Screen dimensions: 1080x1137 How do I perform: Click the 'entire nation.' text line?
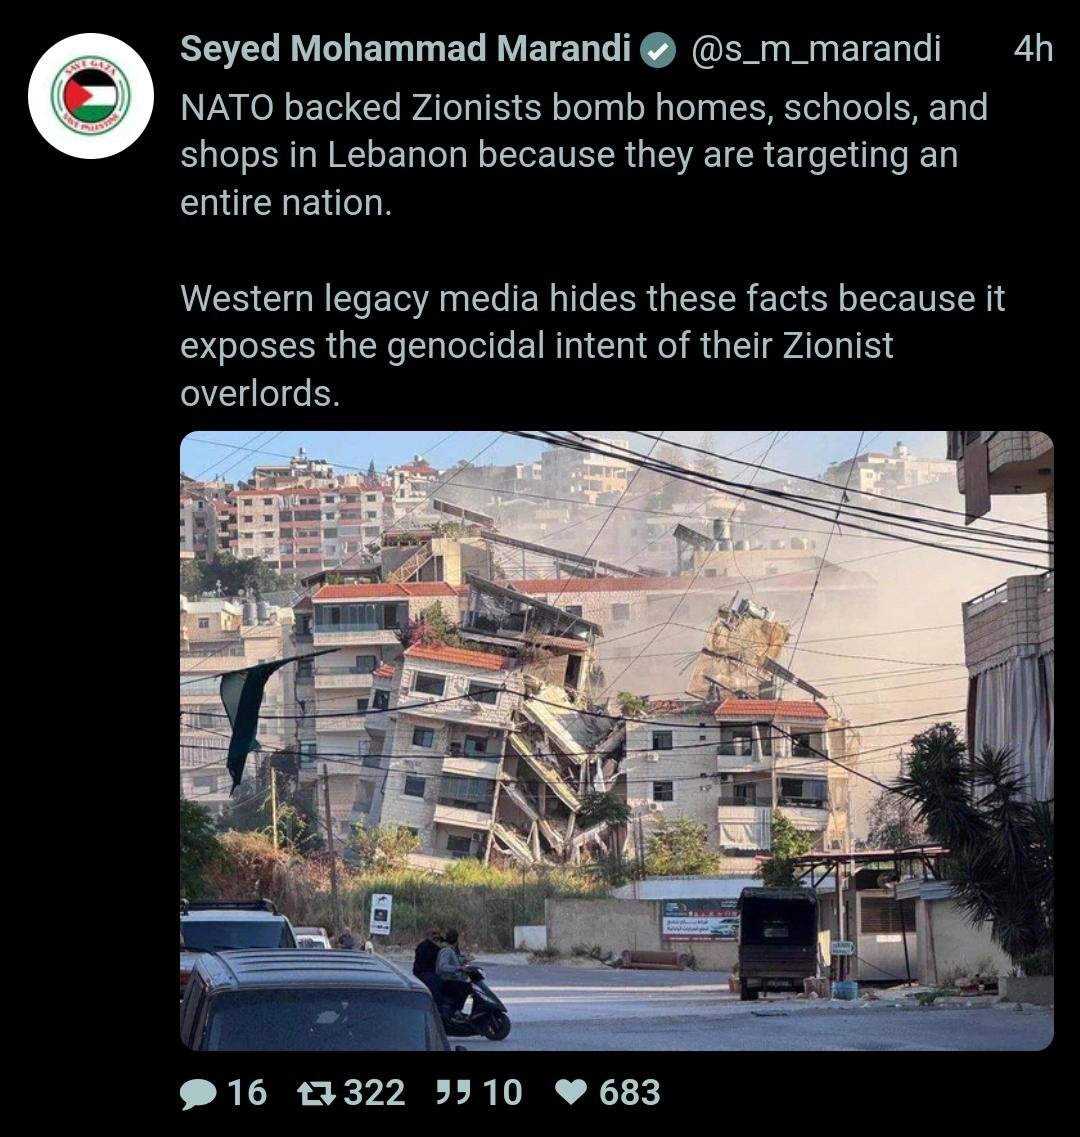(x=286, y=203)
